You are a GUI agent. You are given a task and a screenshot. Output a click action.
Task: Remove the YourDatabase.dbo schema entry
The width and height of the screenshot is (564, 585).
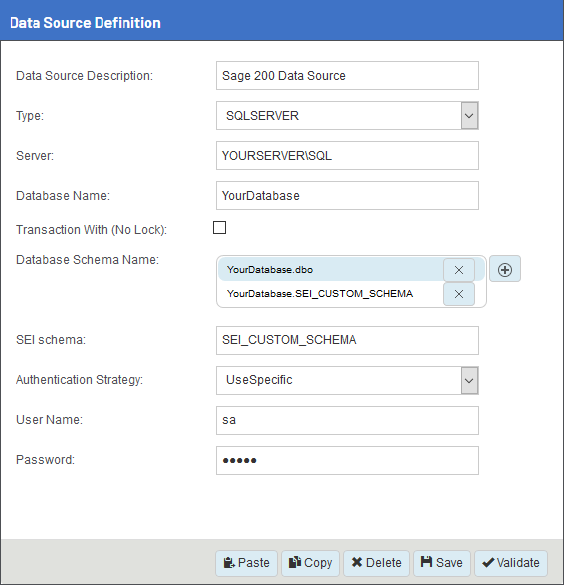tap(459, 270)
